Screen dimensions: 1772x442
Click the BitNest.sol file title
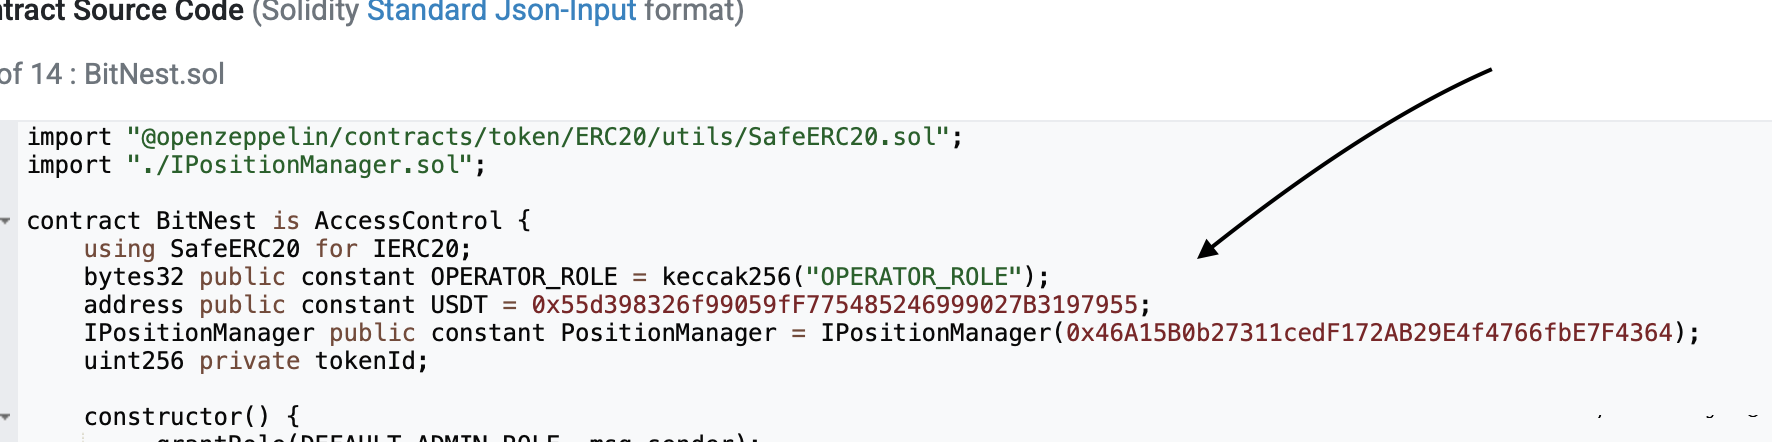pos(154,74)
